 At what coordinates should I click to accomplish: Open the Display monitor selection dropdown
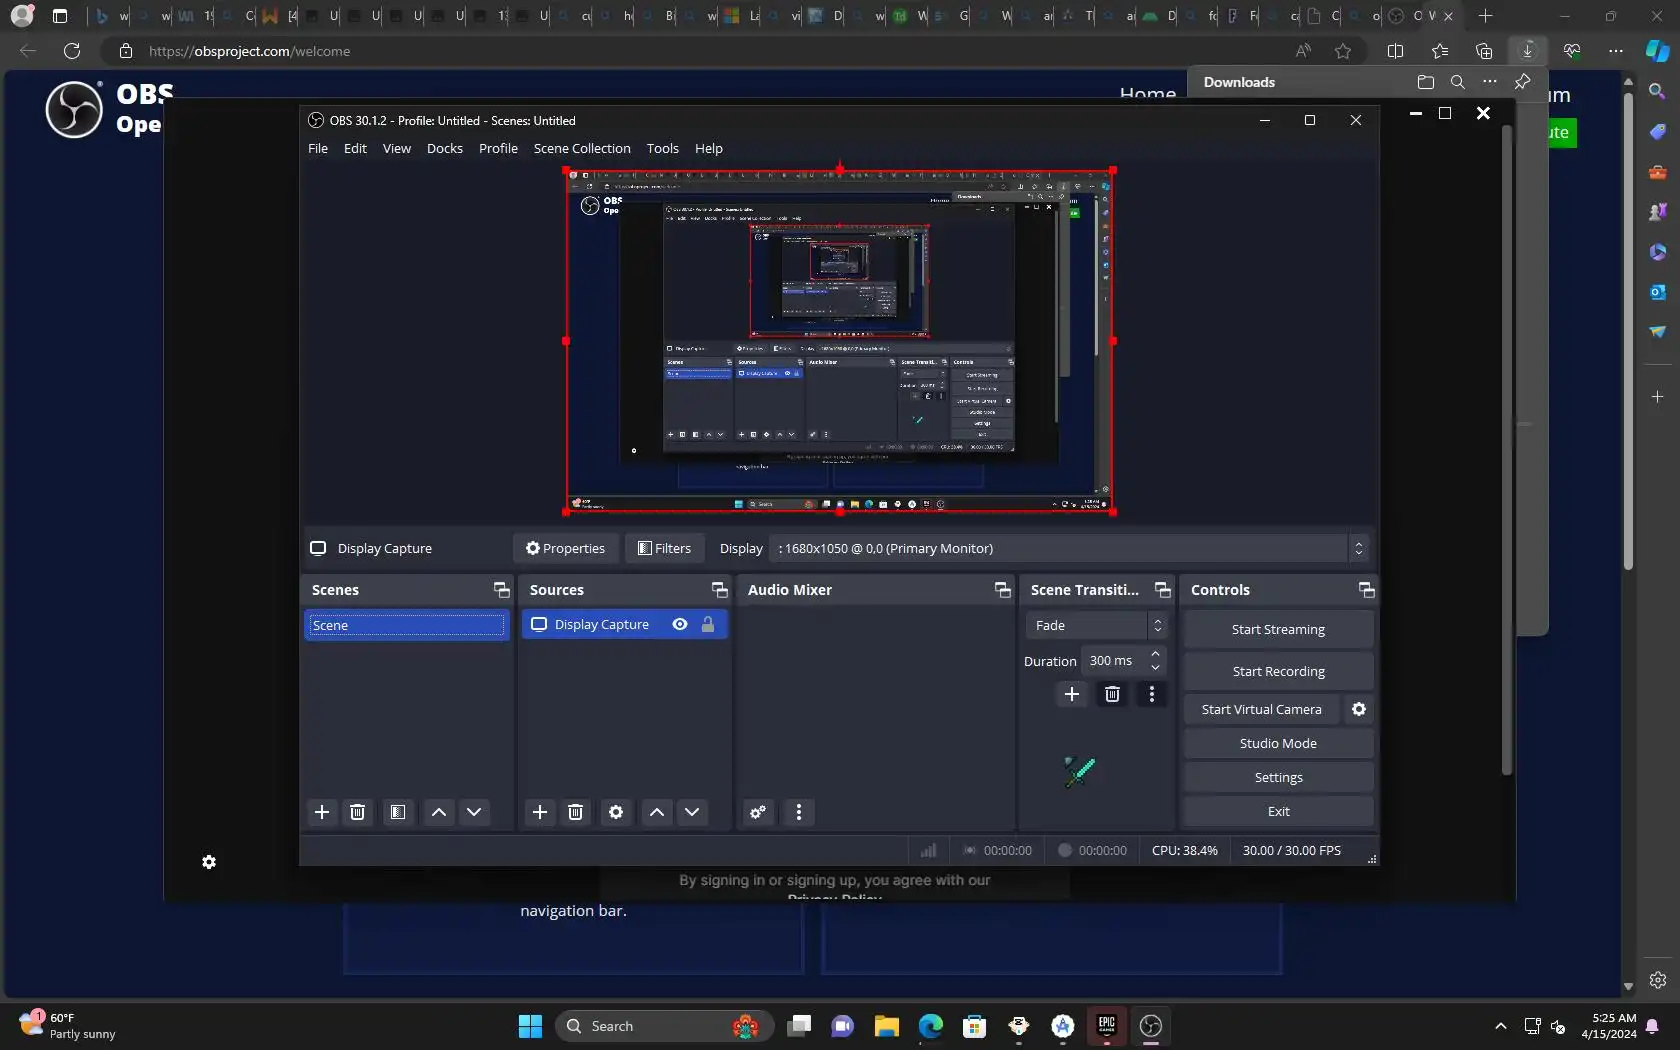(1069, 548)
